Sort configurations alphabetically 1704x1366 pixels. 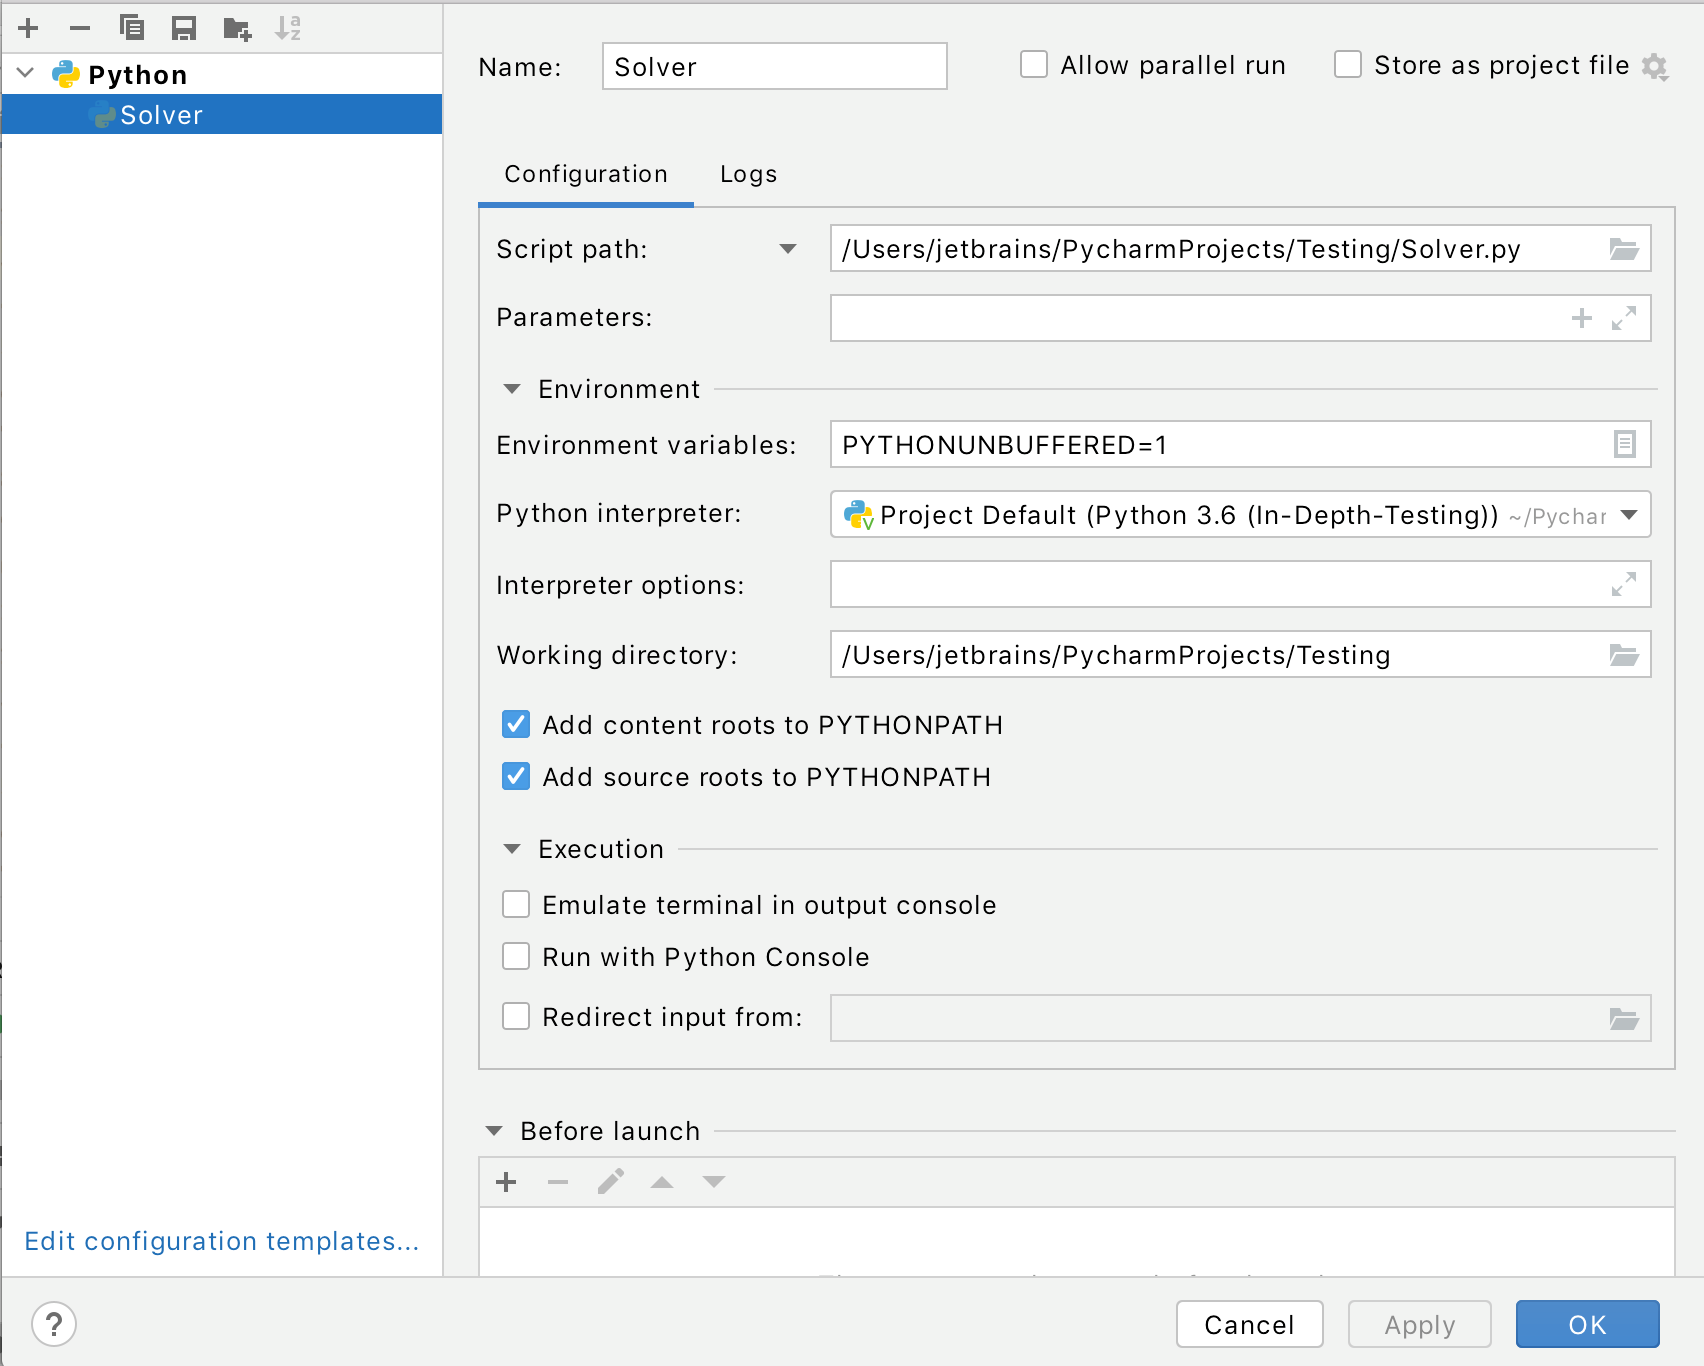pos(290,28)
